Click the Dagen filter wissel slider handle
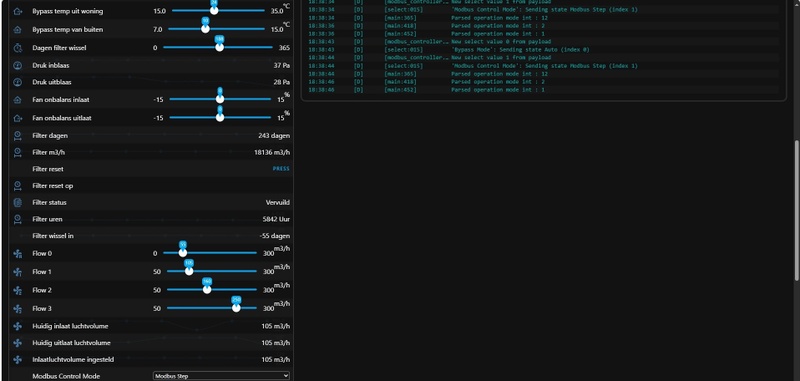This screenshot has height=381, width=800. 219,47
